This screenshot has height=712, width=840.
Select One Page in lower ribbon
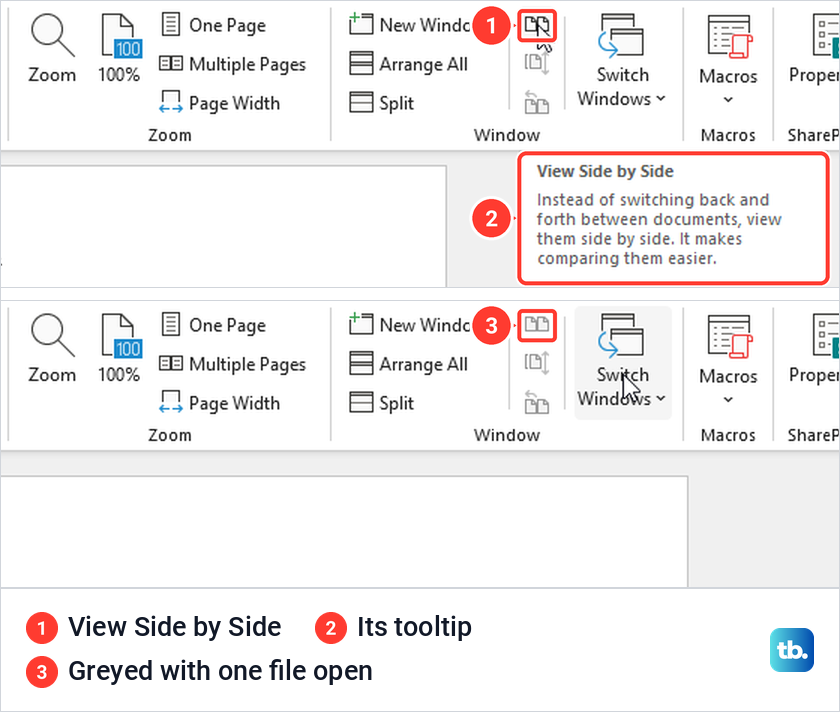click(x=213, y=325)
